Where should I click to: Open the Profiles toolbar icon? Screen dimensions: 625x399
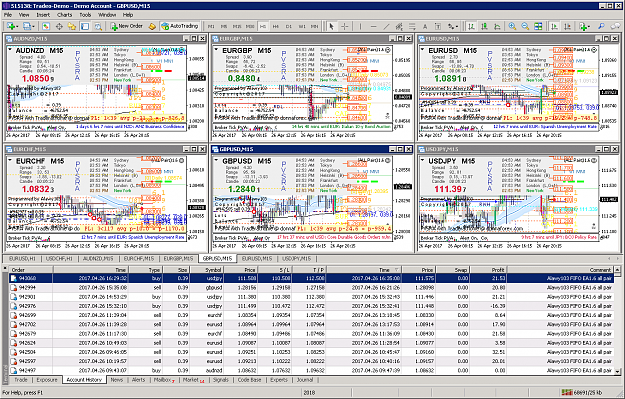[x=26, y=26]
